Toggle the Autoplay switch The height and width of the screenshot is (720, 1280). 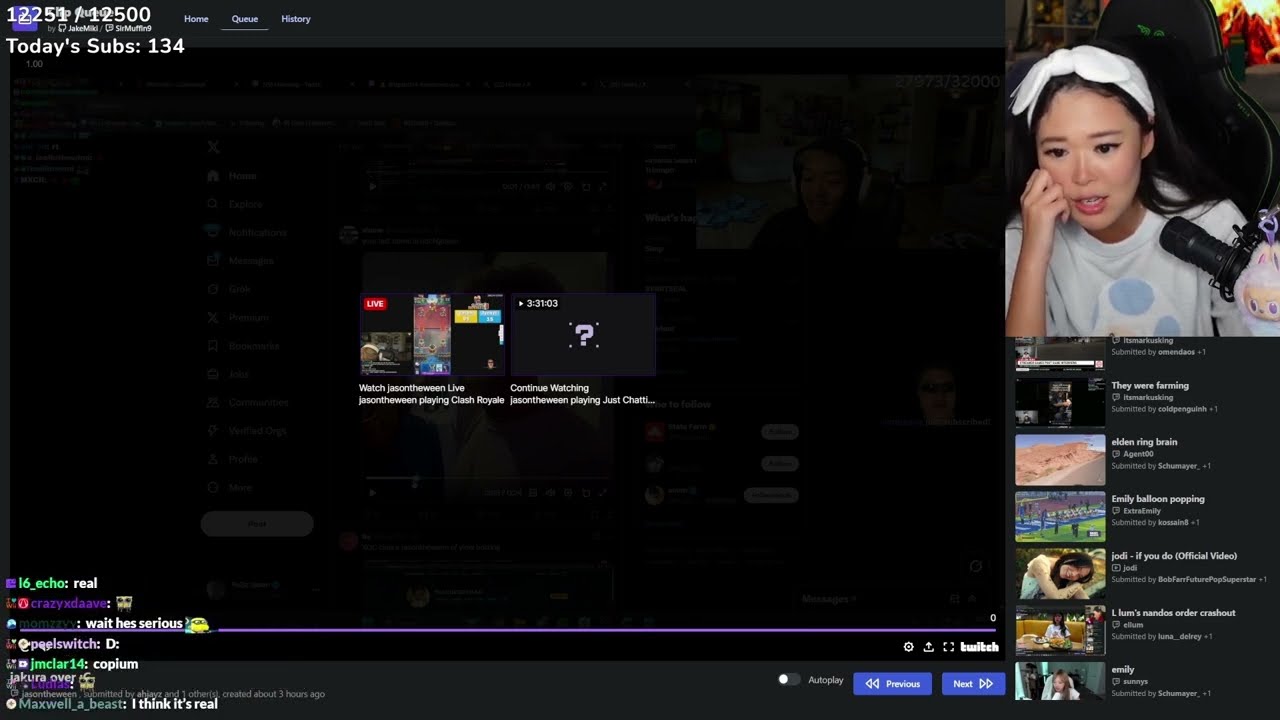[x=789, y=680]
